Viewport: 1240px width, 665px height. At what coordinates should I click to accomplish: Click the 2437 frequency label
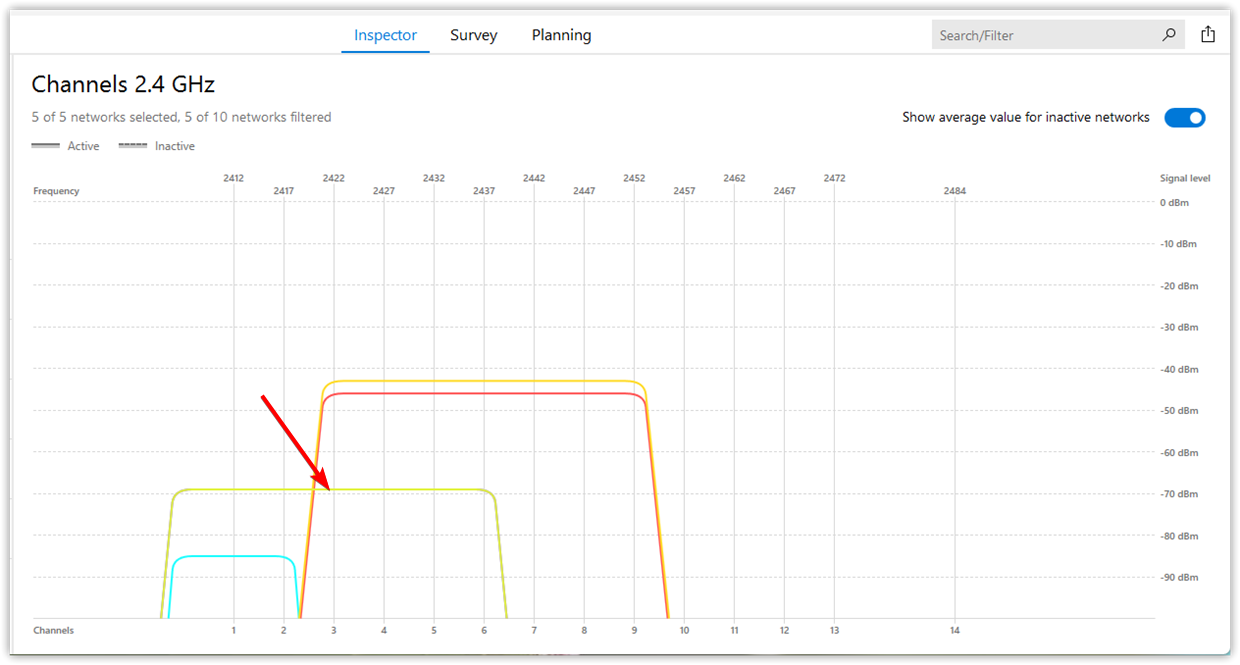483,189
